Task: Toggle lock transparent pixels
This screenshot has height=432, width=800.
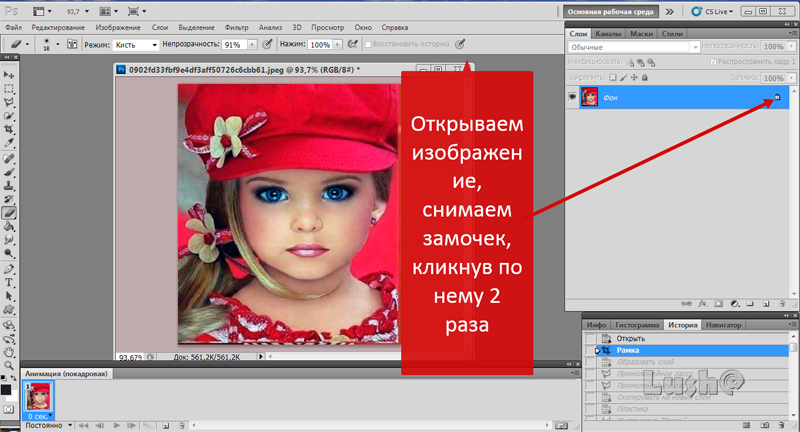Action: pyautogui.click(x=613, y=78)
